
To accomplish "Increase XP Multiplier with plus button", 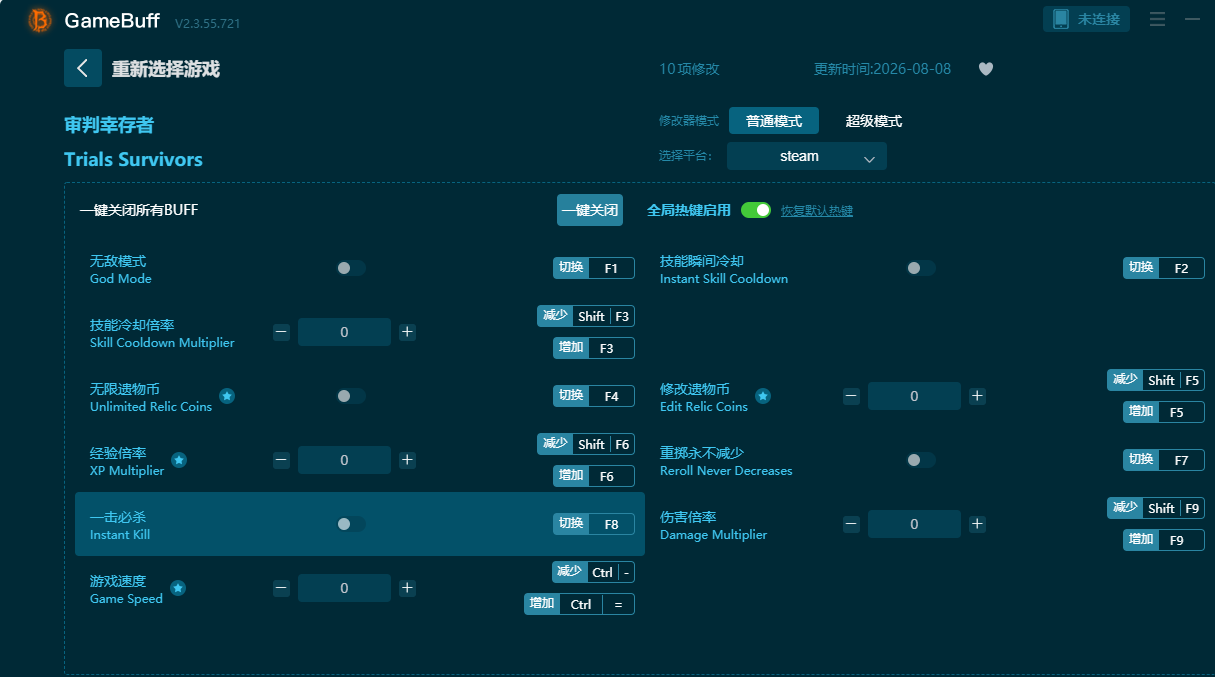I will tap(407, 460).
